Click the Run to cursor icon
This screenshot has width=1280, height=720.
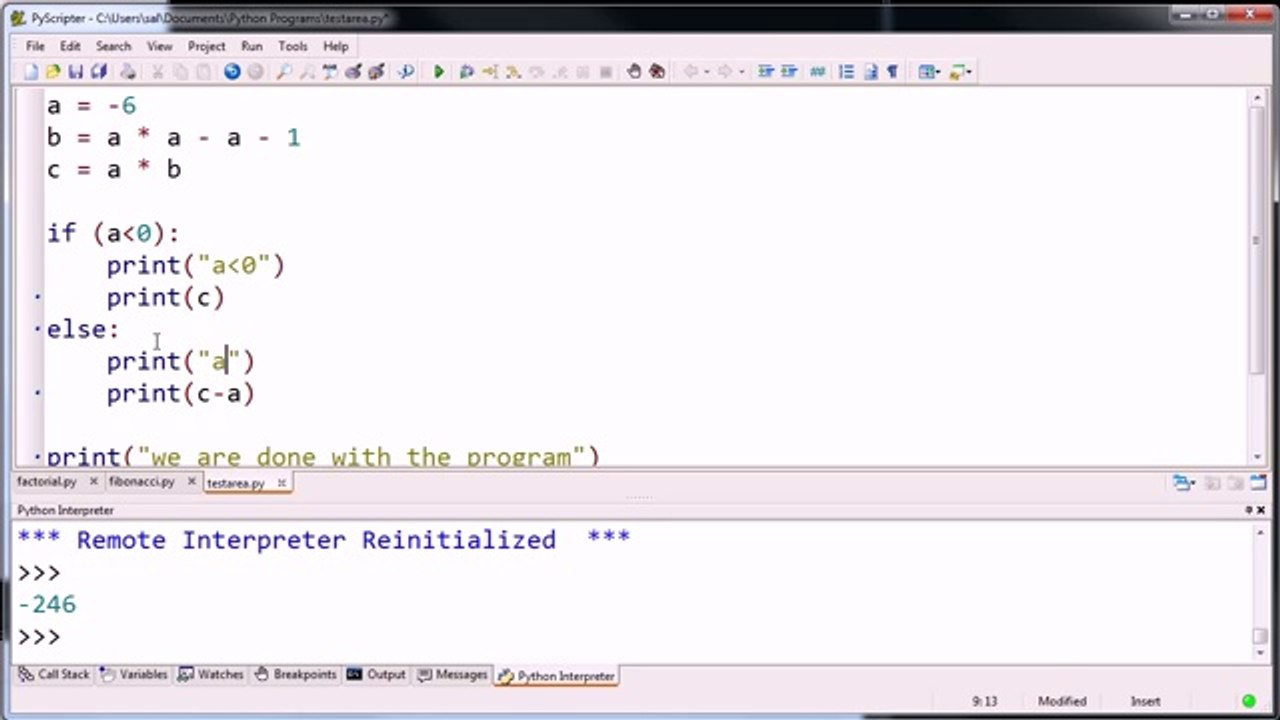(490, 72)
